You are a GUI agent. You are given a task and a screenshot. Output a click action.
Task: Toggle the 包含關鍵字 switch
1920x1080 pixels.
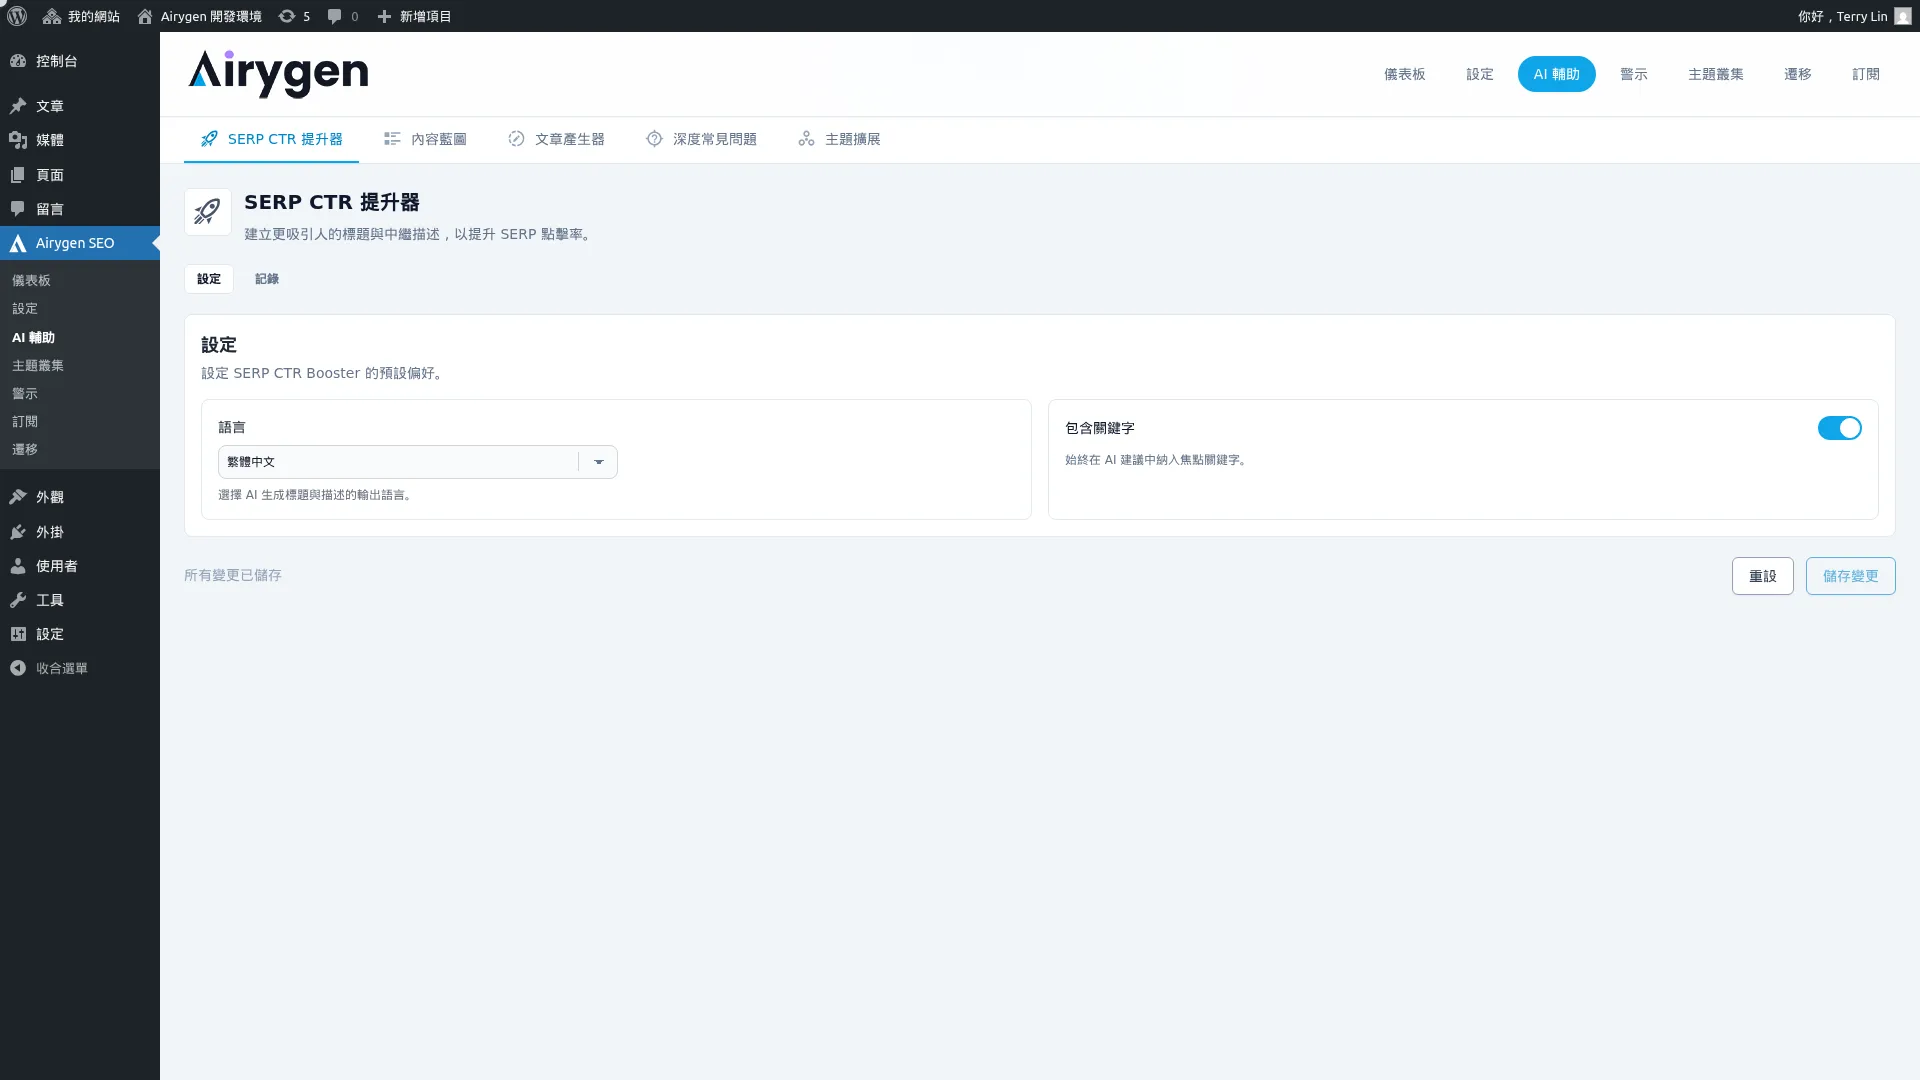[x=1839, y=428]
